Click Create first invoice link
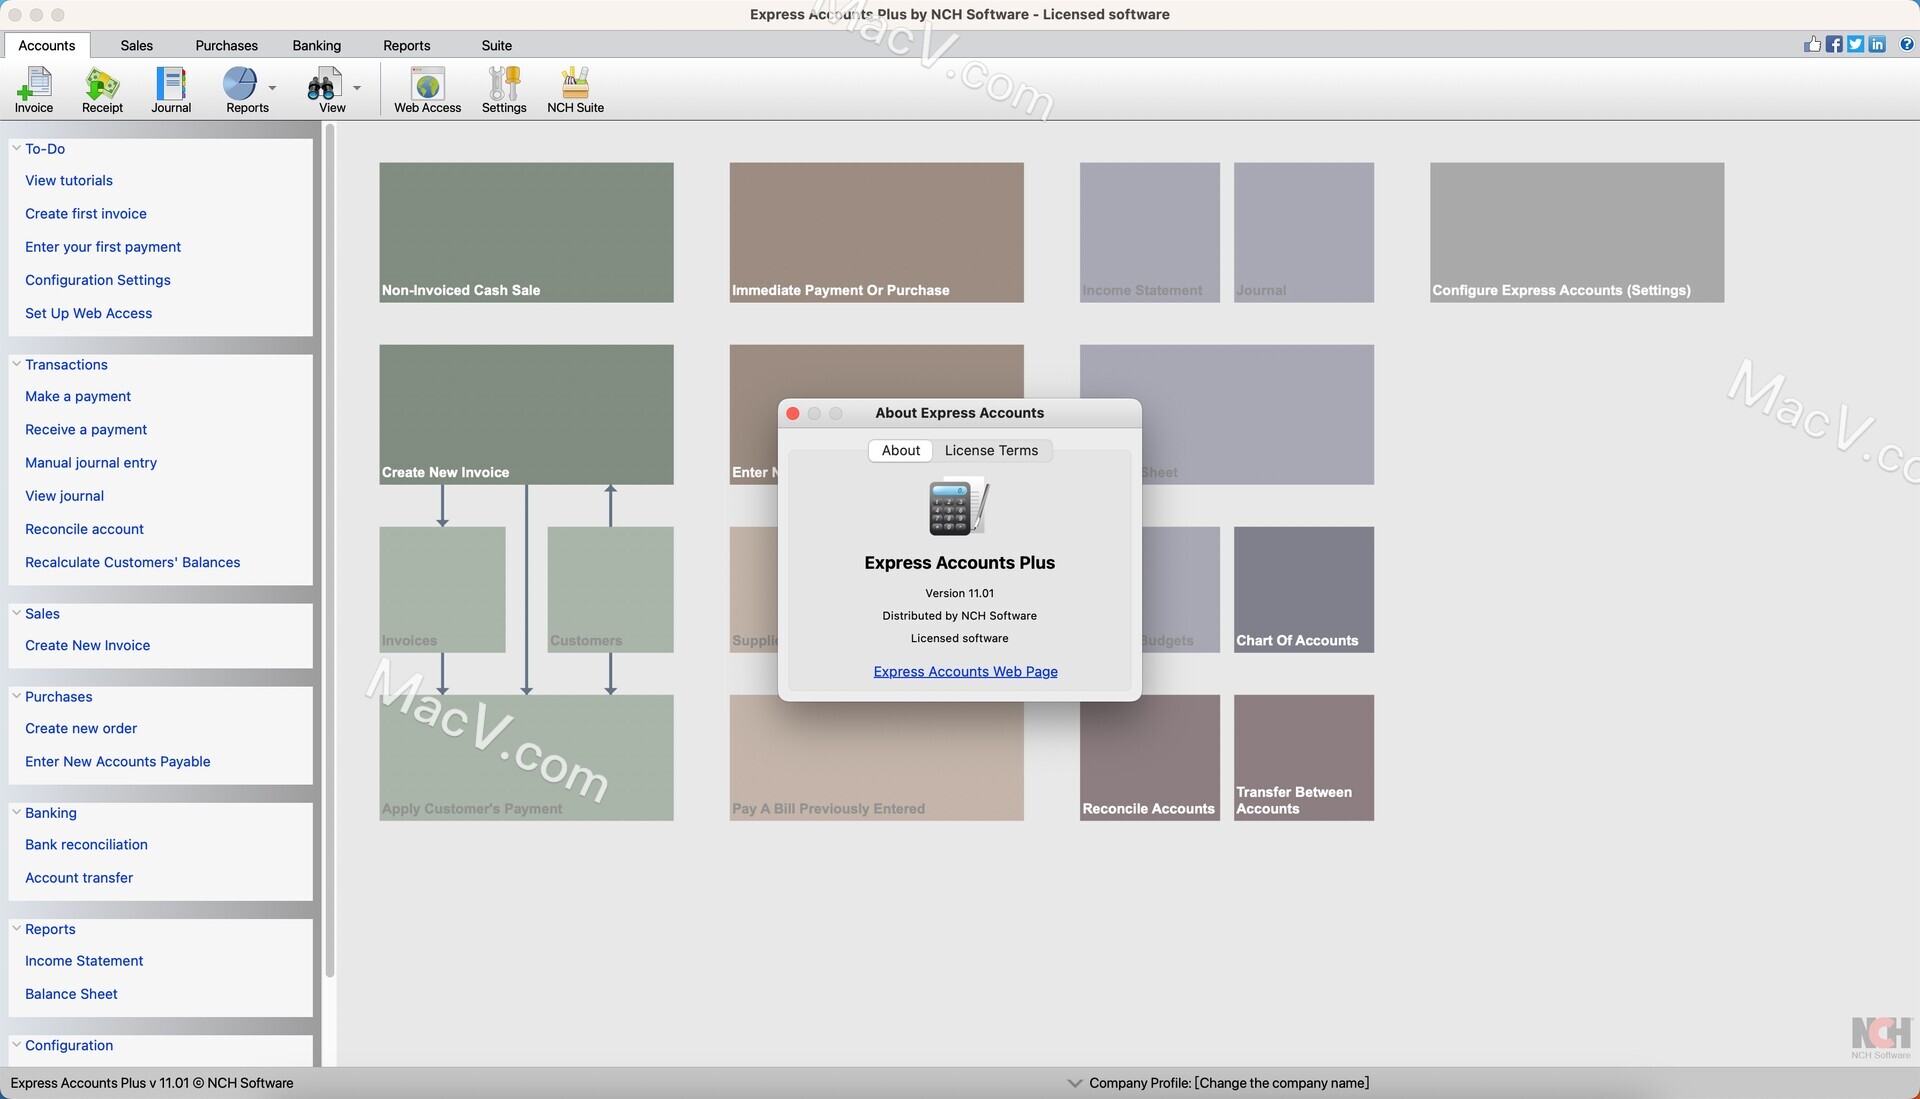Viewport: 1920px width, 1099px height. tap(86, 213)
